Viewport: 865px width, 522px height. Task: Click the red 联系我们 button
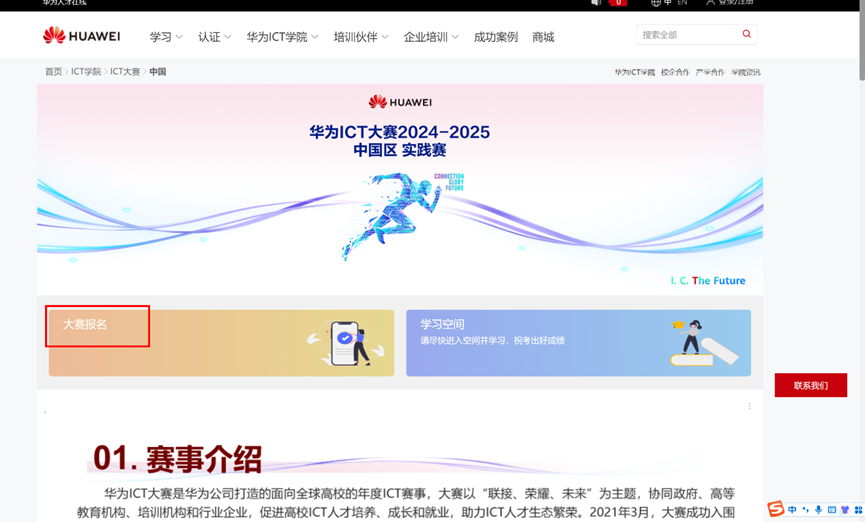tap(810, 385)
